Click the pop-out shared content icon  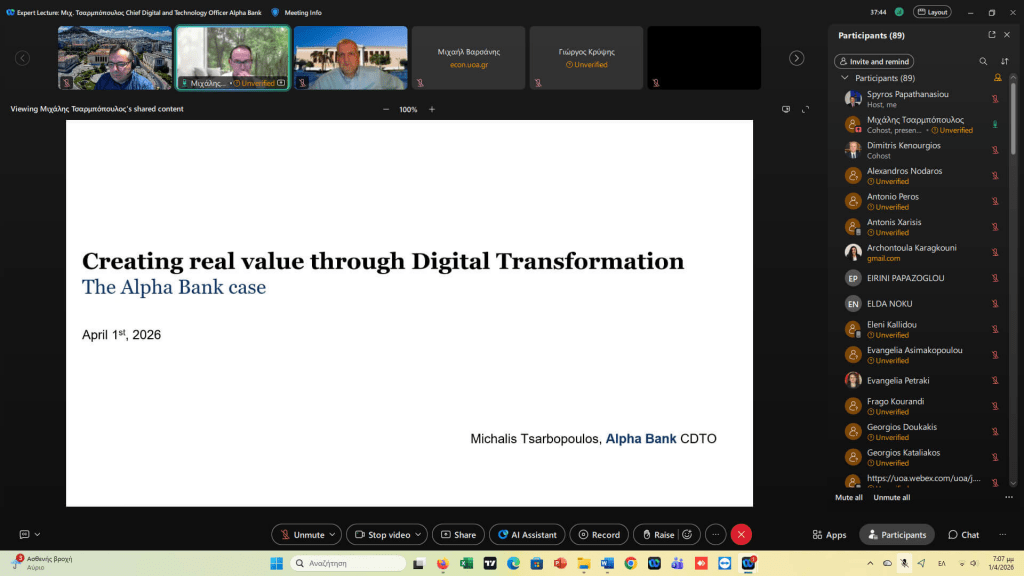[786, 109]
